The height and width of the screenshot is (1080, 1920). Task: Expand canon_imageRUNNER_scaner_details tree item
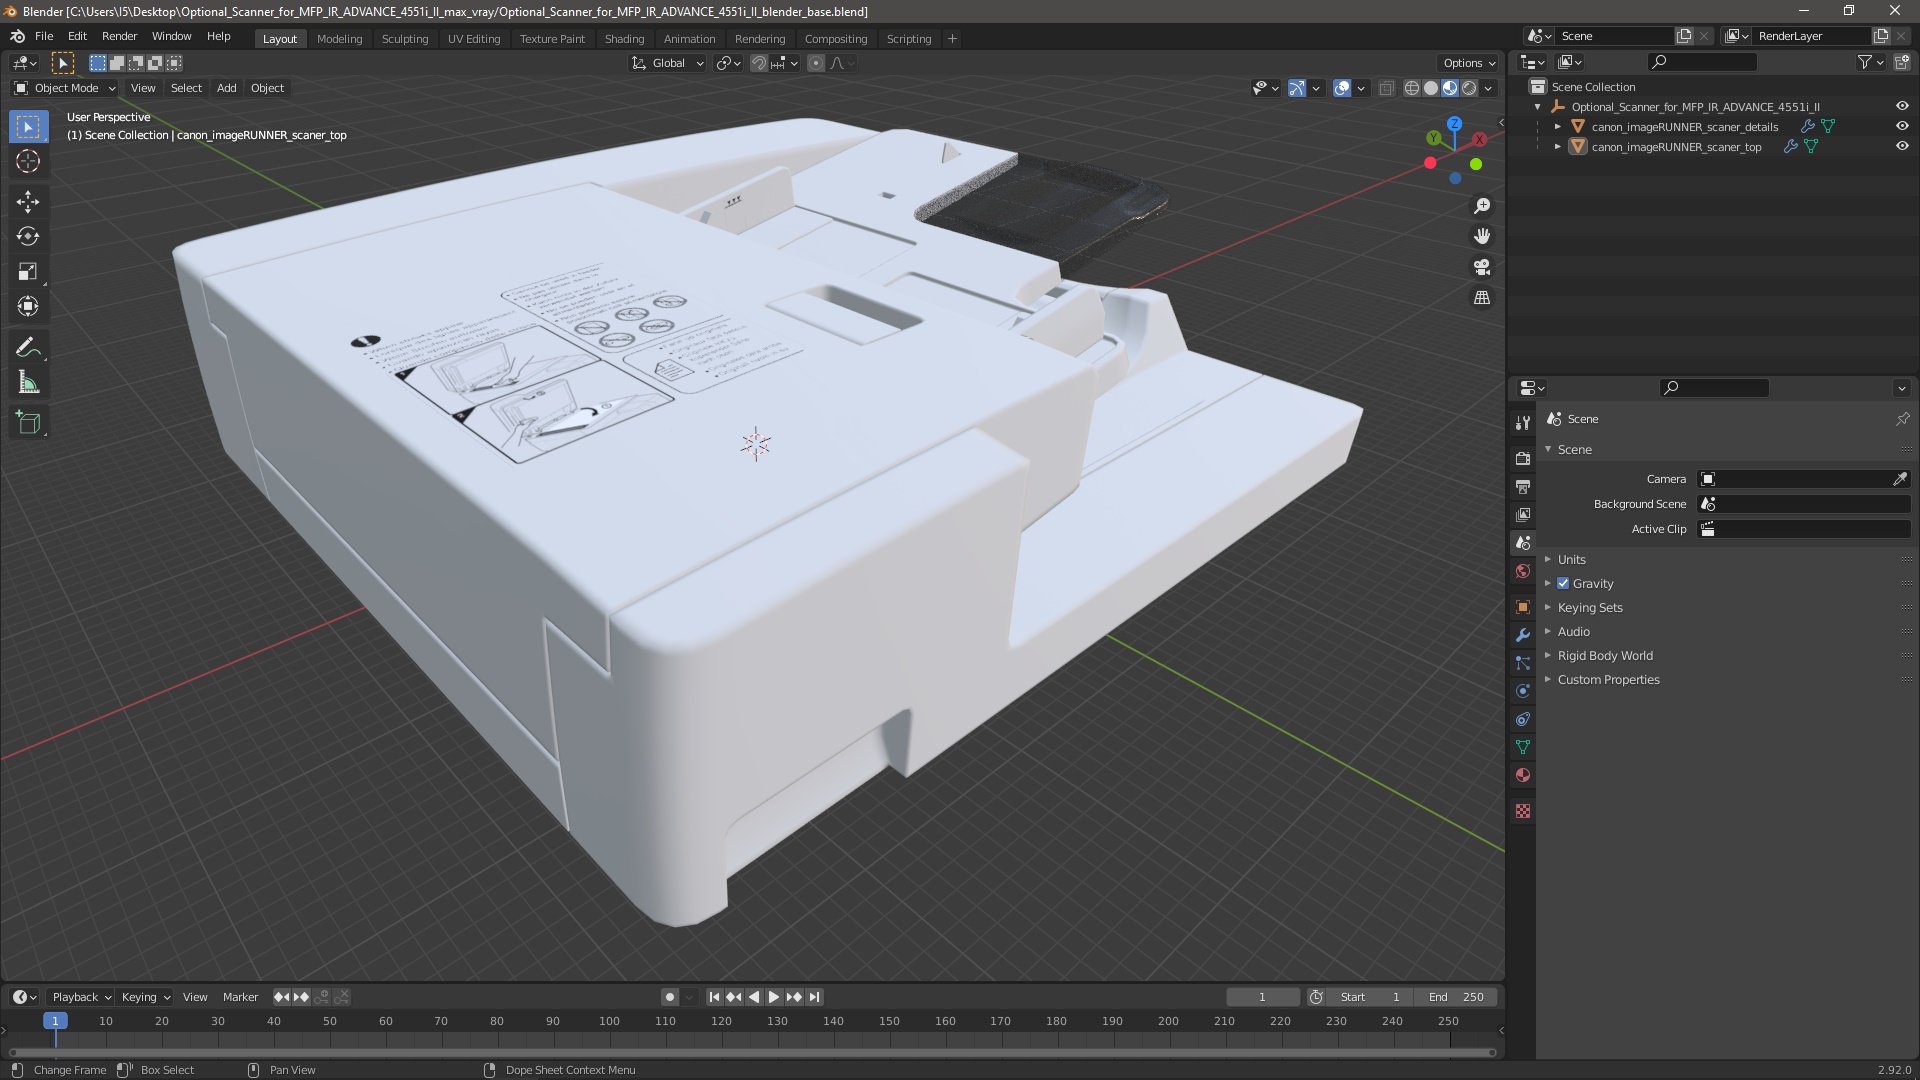[1557, 127]
